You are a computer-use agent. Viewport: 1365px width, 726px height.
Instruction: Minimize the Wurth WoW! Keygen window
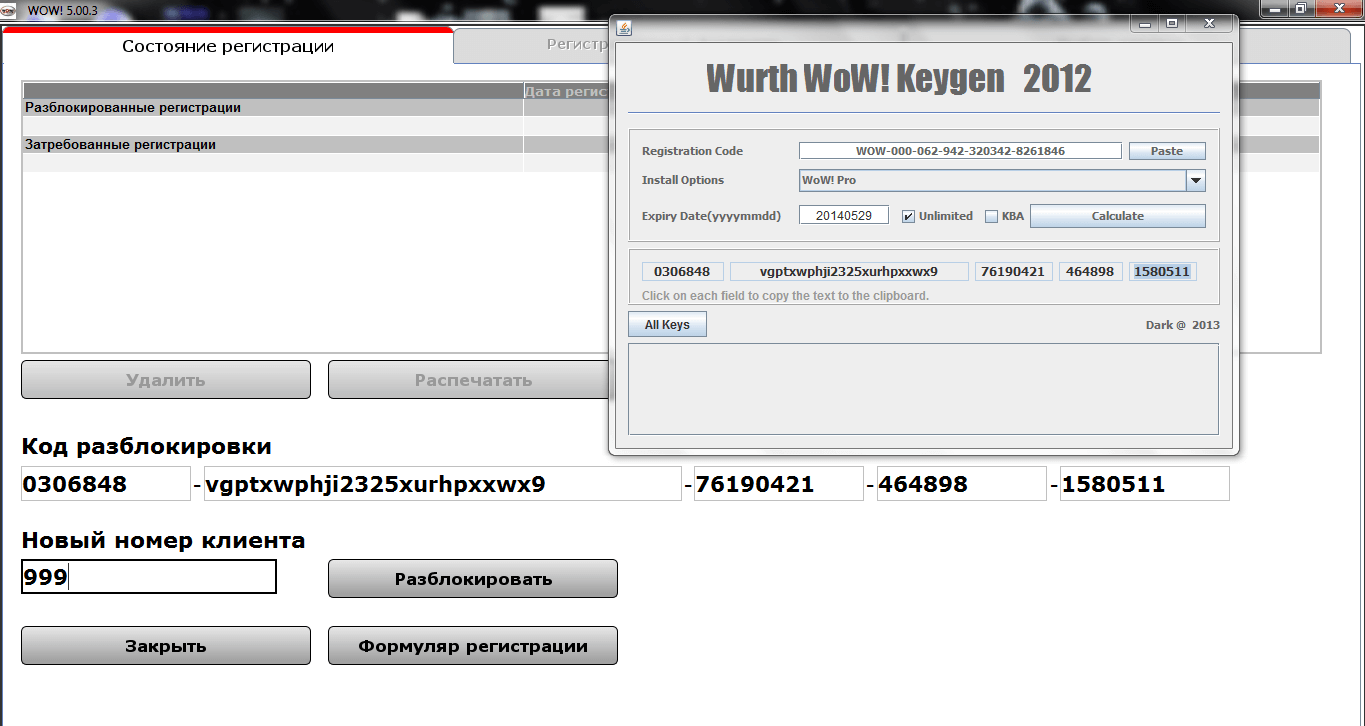[1144, 23]
